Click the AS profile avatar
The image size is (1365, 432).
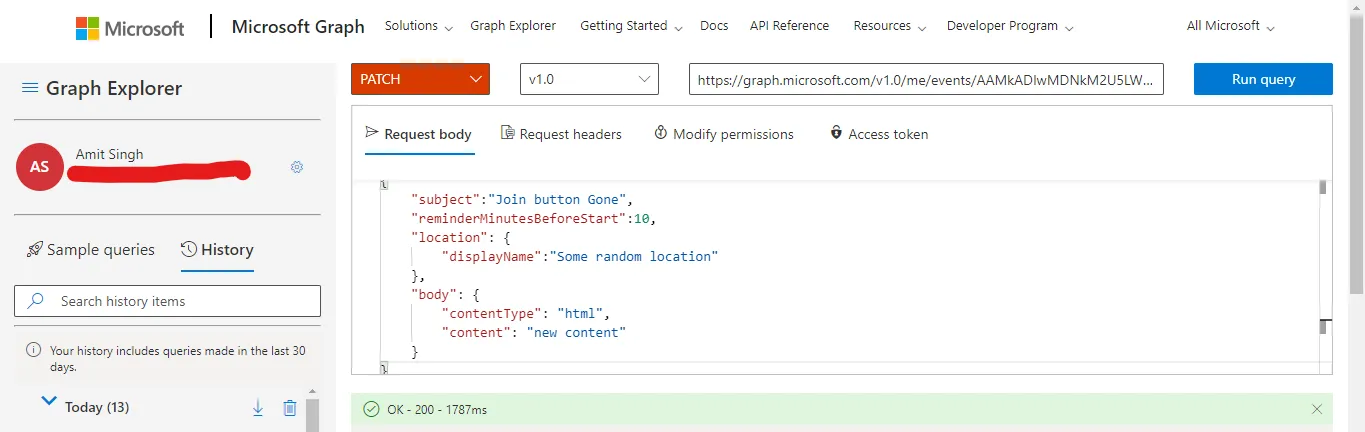39,167
